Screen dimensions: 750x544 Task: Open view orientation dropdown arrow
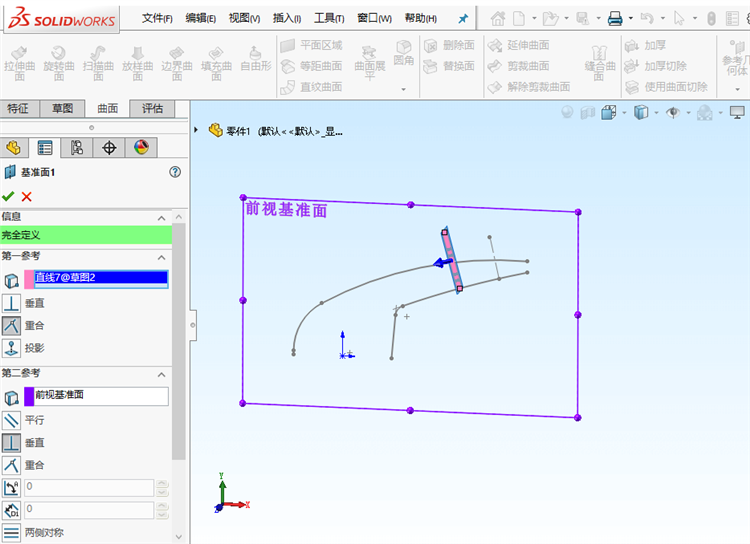[624, 113]
